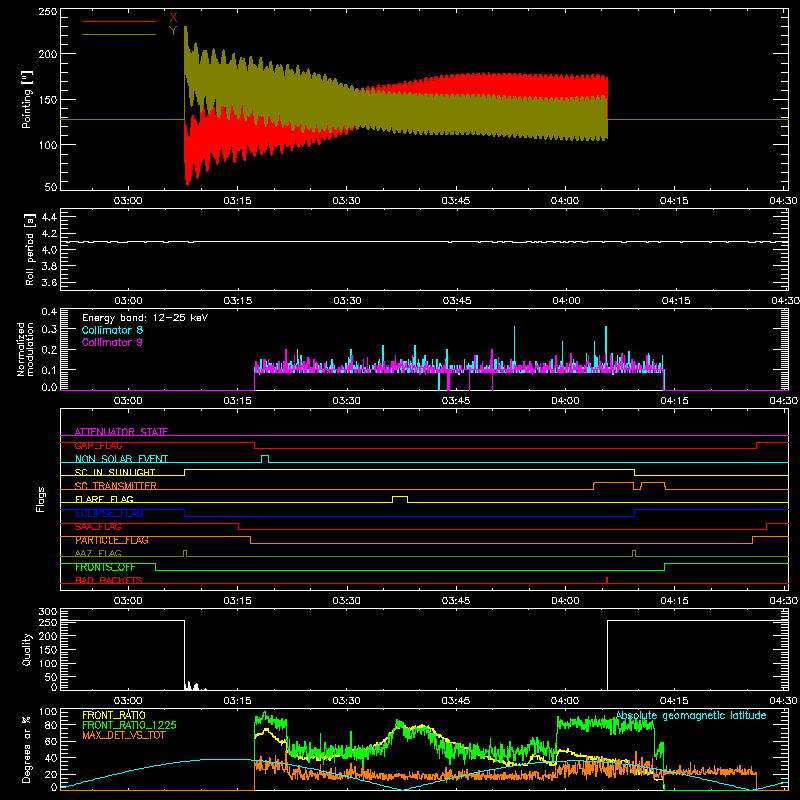800x800 pixels.
Task: Click the 'Quality' vertical axis label
Action: click(x=27, y=649)
